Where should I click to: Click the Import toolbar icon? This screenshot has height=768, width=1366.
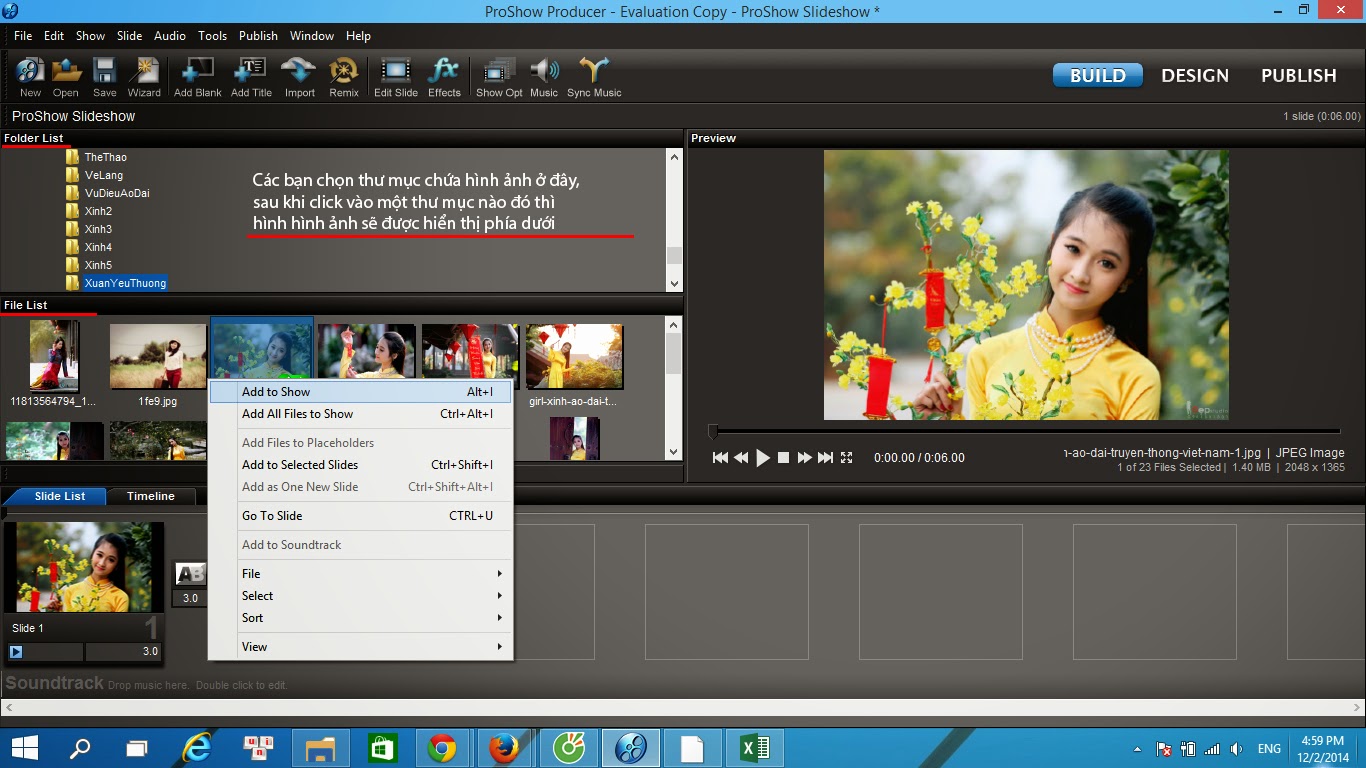point(299,76)
